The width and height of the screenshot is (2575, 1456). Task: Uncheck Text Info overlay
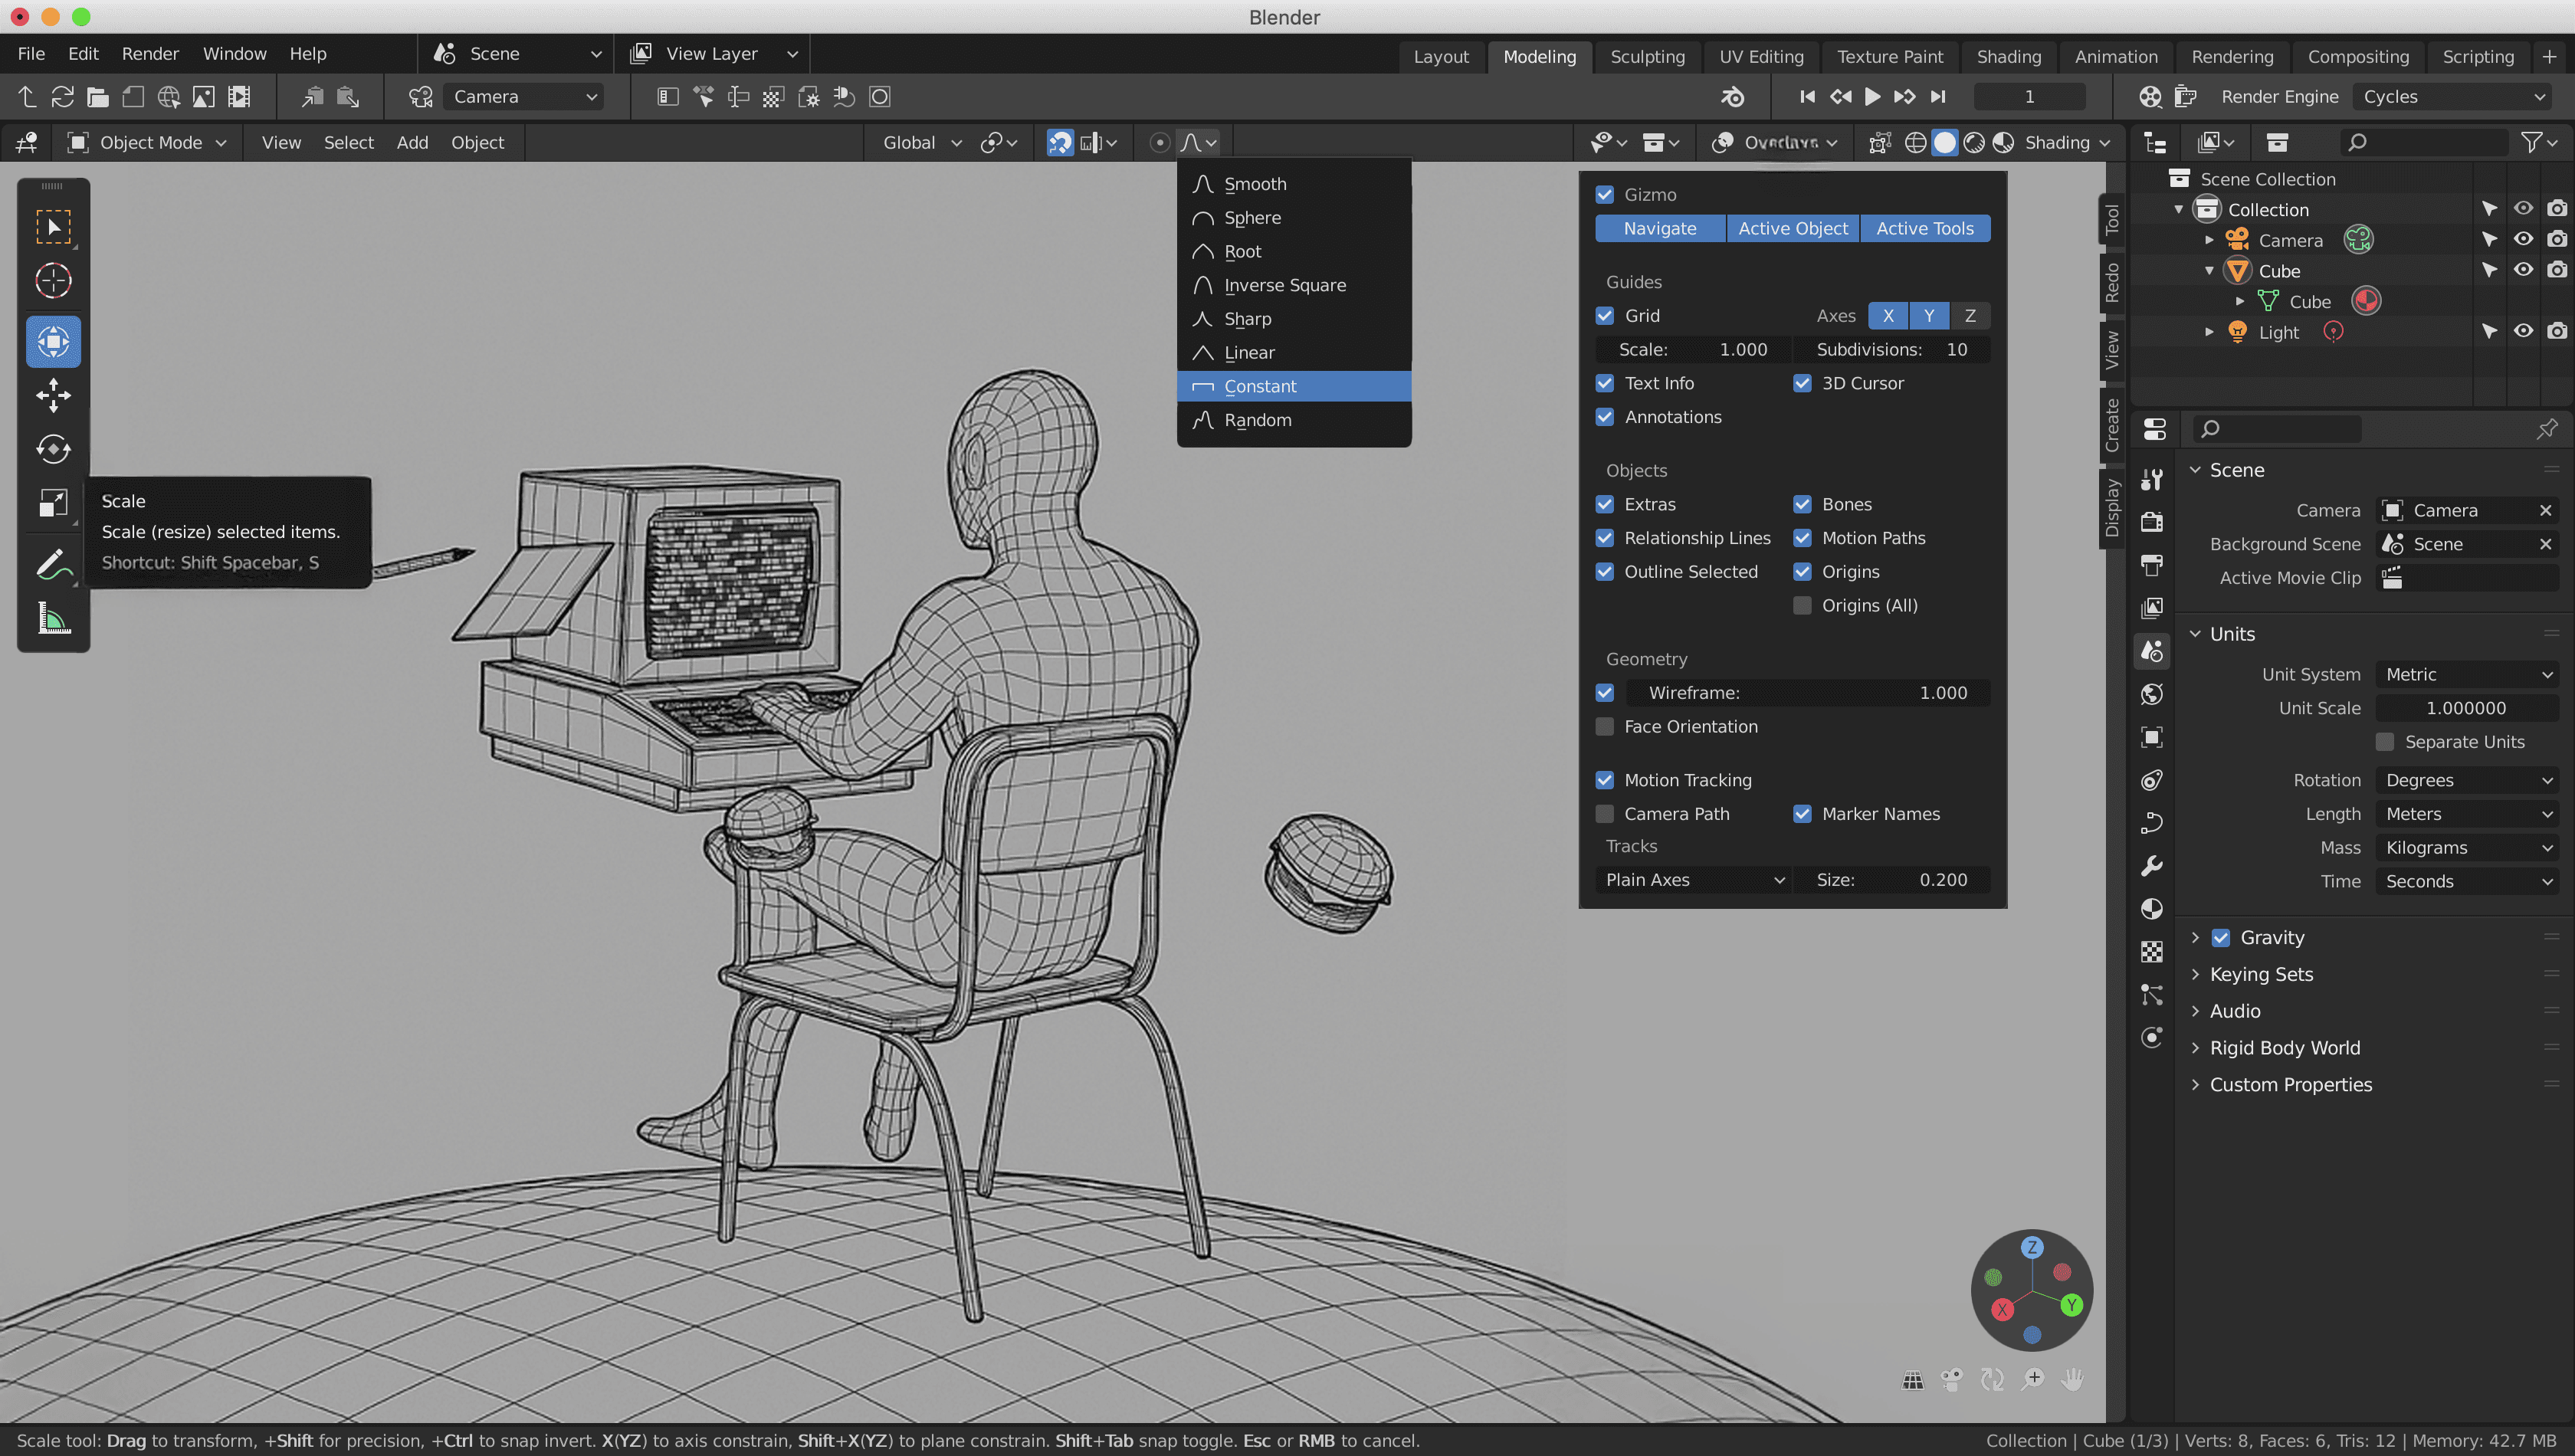pos(1605,383)
